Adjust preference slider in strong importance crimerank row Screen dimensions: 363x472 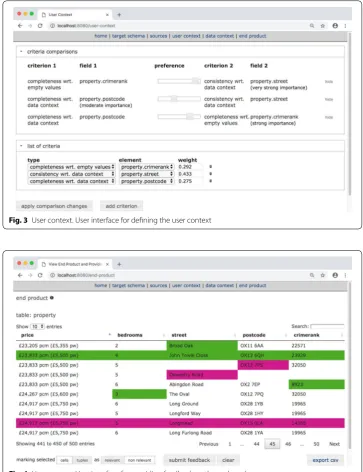click(x=179, y=117)
